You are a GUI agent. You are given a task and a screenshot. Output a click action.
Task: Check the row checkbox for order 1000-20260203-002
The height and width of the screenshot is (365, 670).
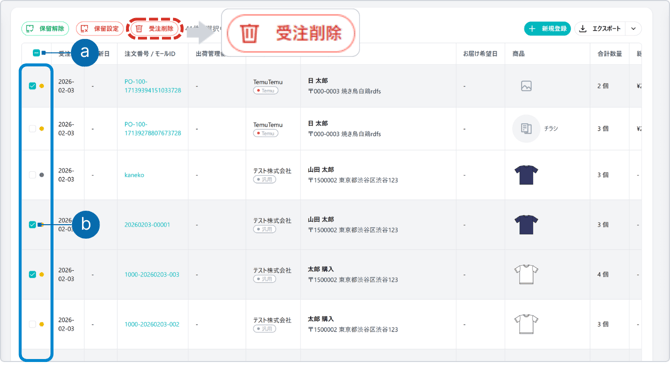[x=32, y=324]
